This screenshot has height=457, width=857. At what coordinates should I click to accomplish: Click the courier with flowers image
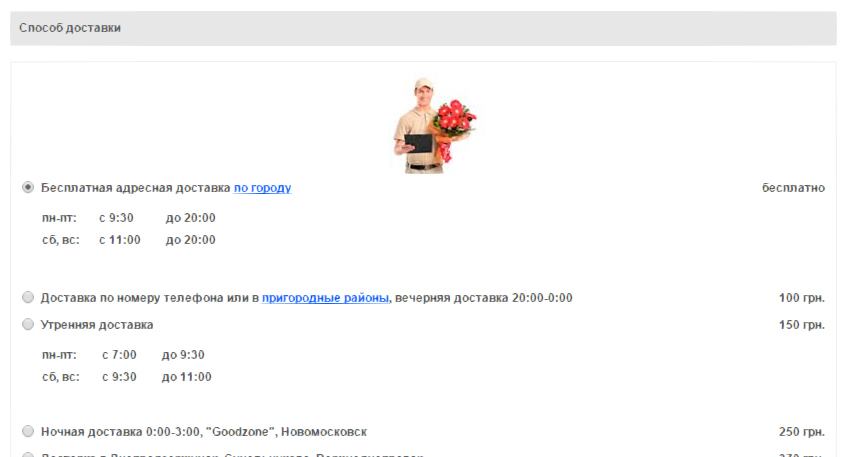click(435, 126)
